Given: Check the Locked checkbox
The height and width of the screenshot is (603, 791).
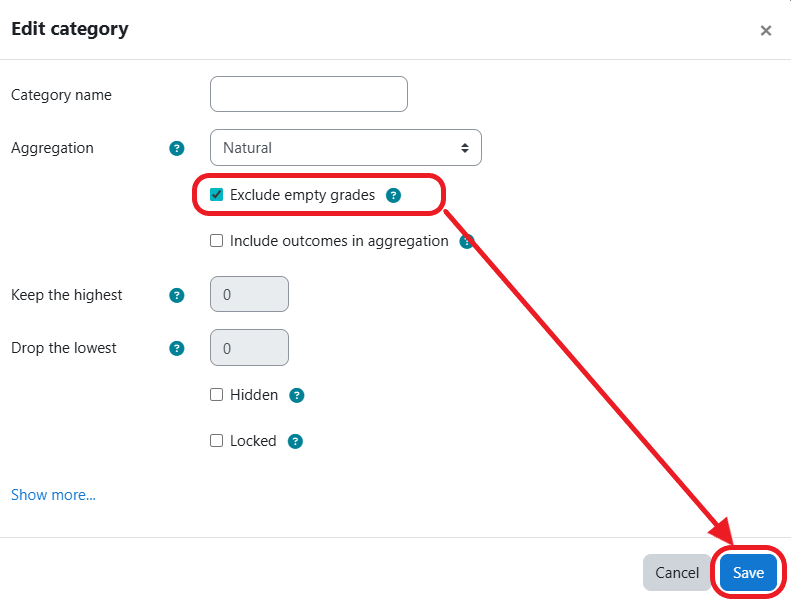Looking at the screenshot, I should coord(216,441).
